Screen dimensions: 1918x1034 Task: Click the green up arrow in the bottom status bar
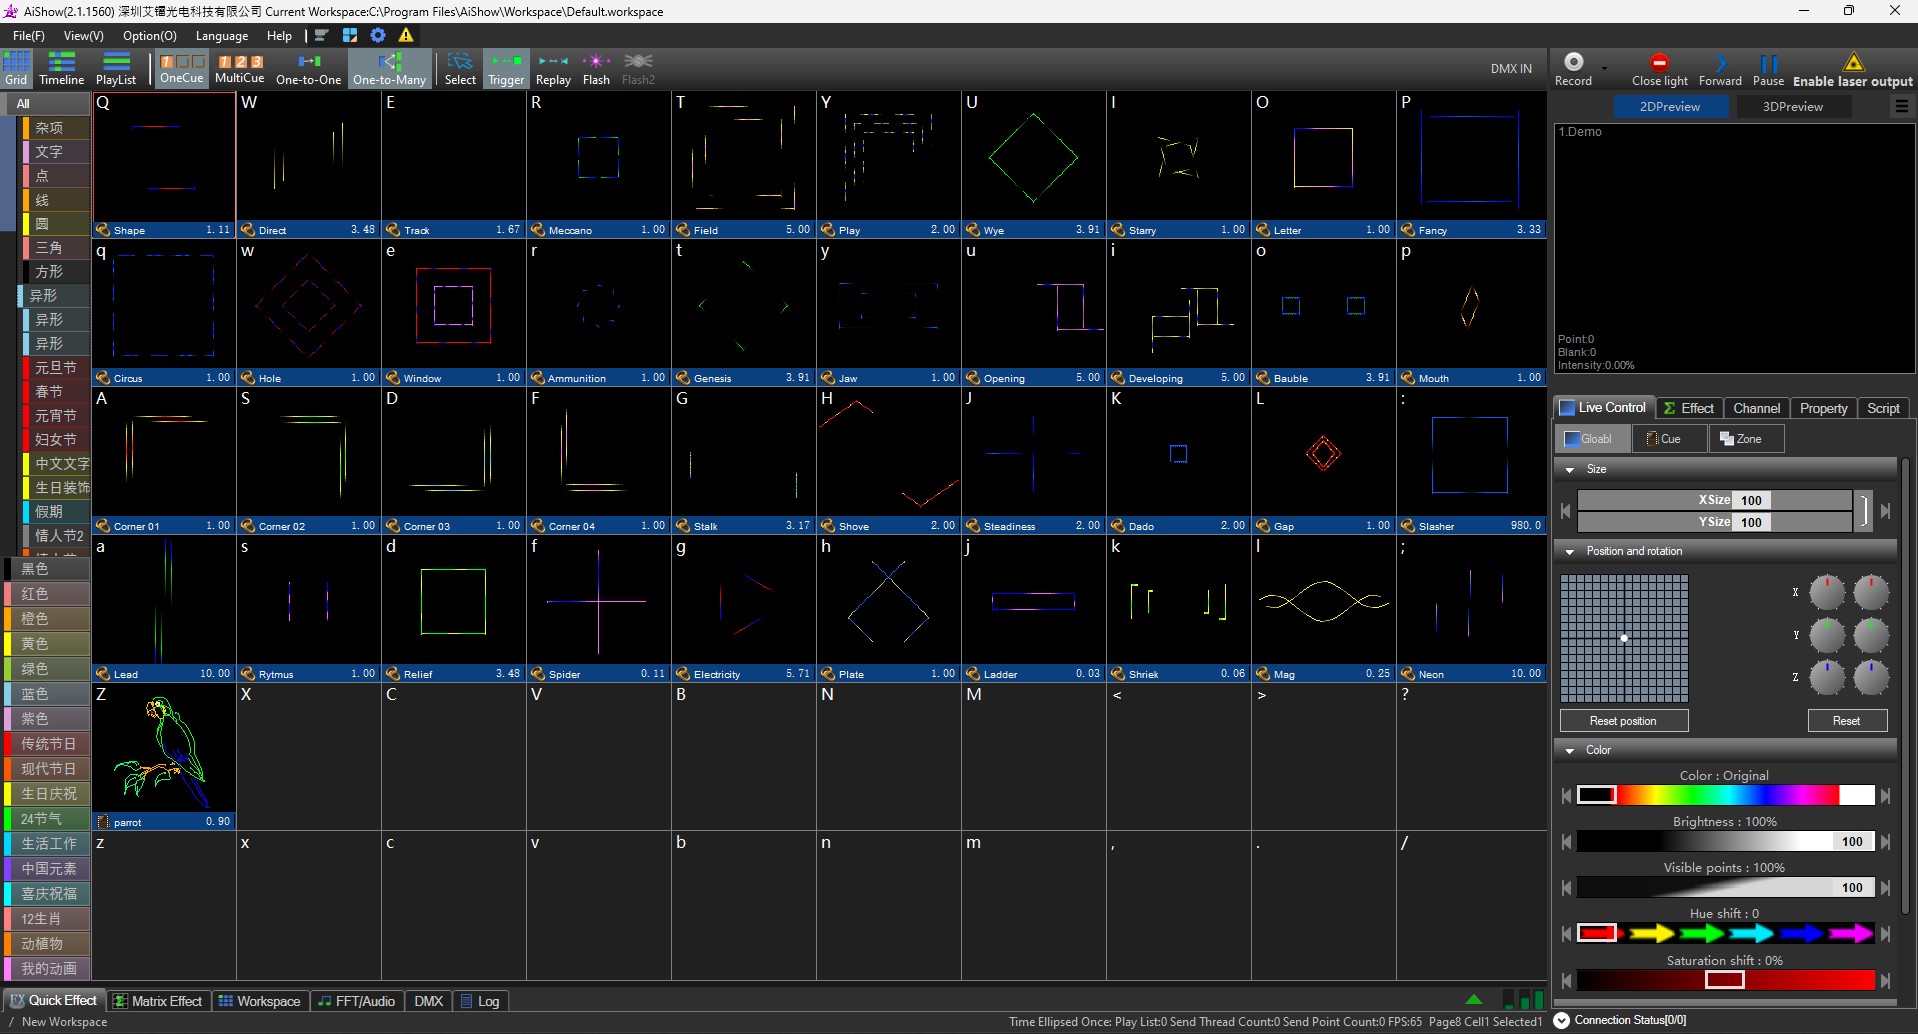1473,999
